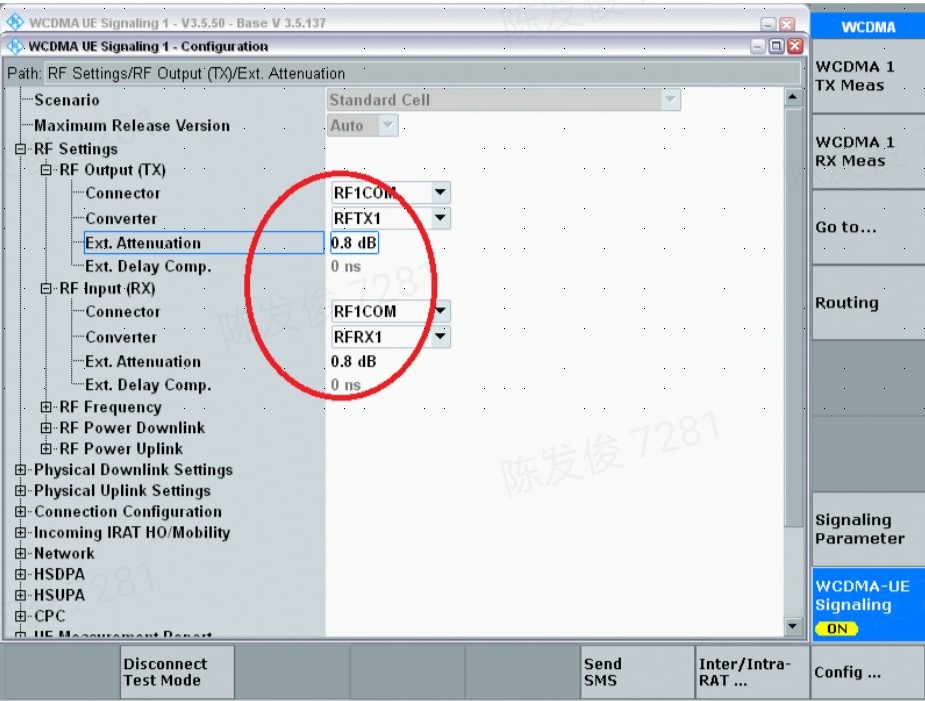Screen dimensions: 925x701
Task: Select the RX Ext. Attenuation 0.8 dB value
Action: 353,362
